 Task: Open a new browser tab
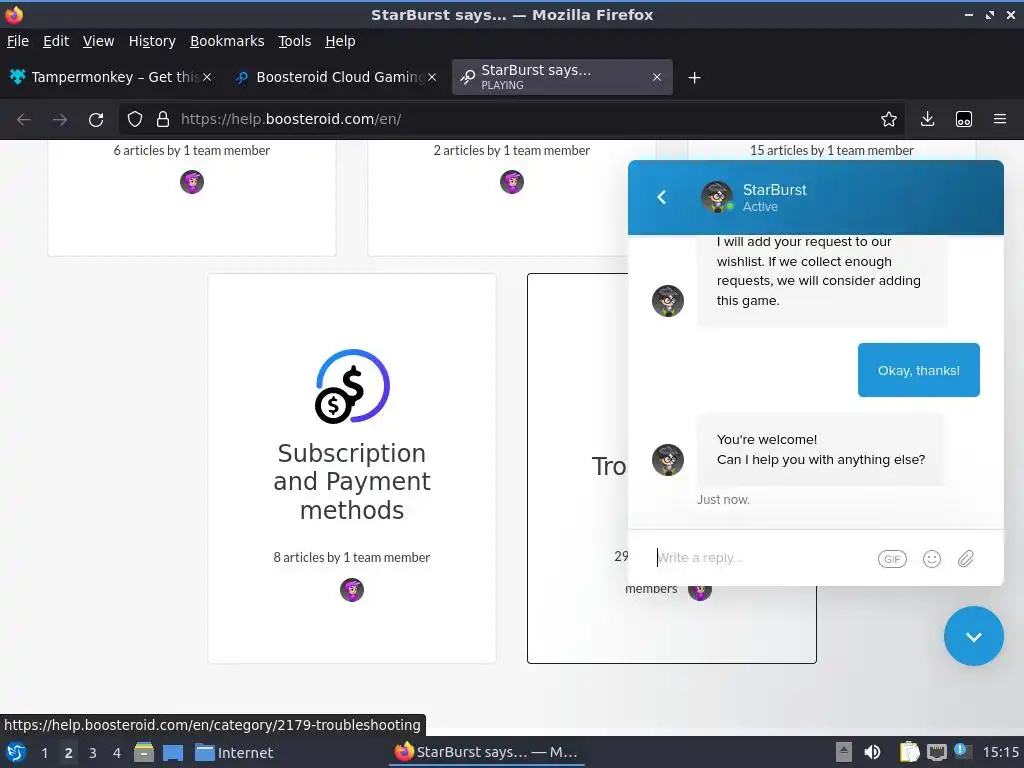(x=694, y=78)
